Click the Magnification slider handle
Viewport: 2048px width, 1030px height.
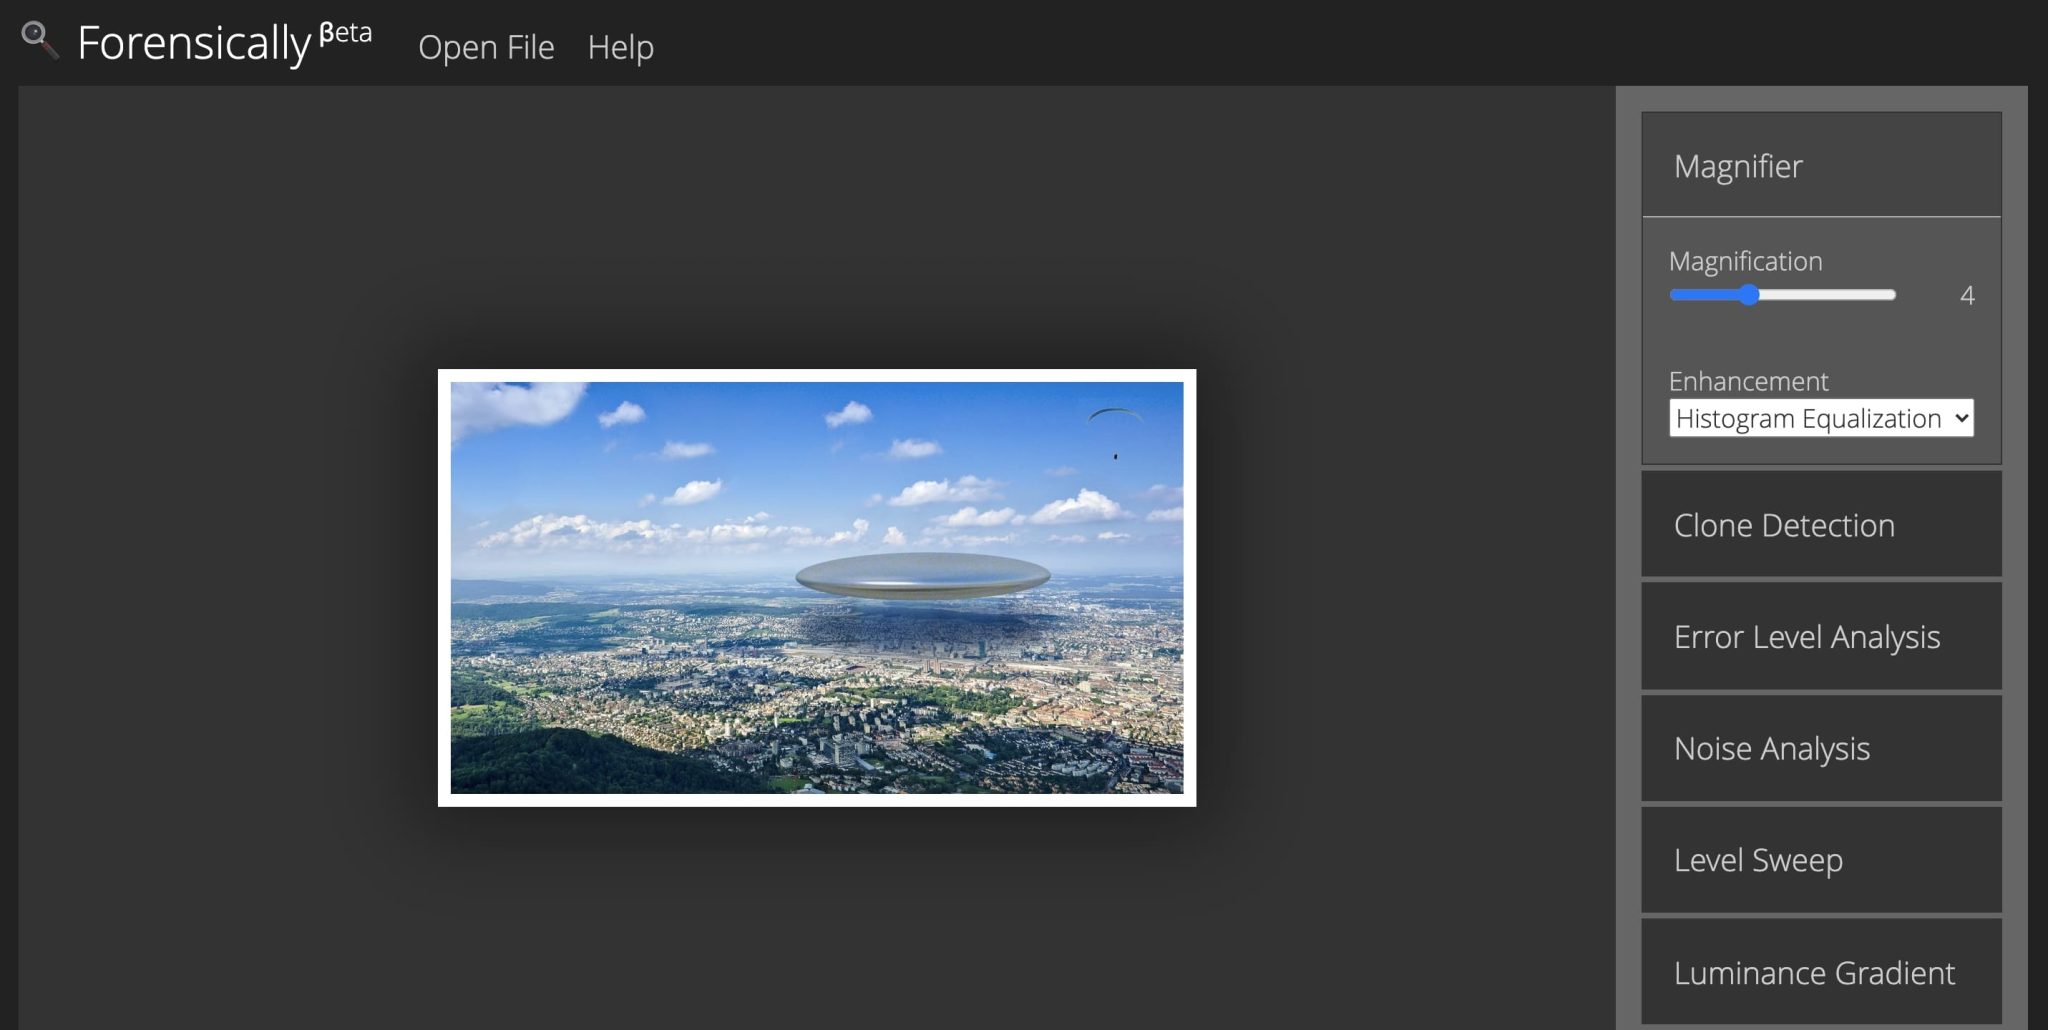click(1748, 295)
